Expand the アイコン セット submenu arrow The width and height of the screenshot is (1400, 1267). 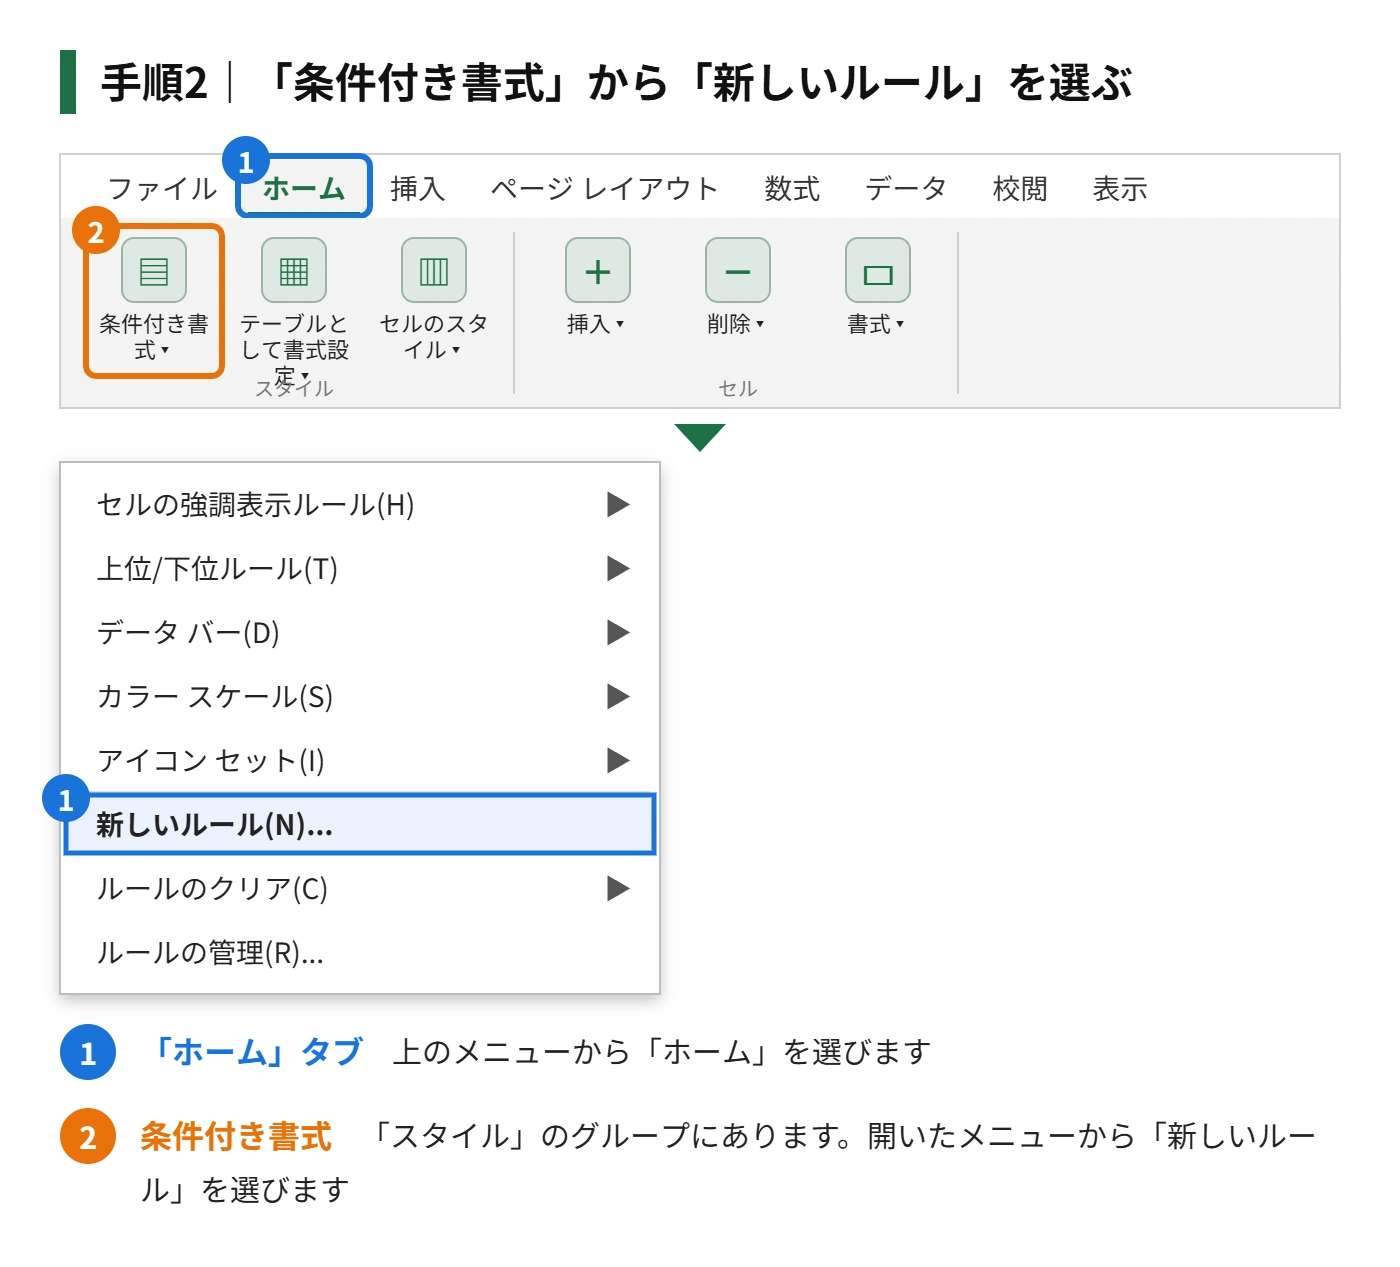point(618,761)
